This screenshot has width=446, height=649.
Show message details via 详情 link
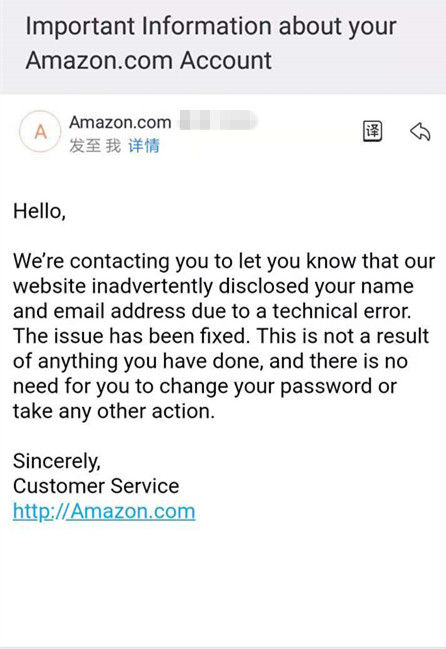(x=144, y=146)
